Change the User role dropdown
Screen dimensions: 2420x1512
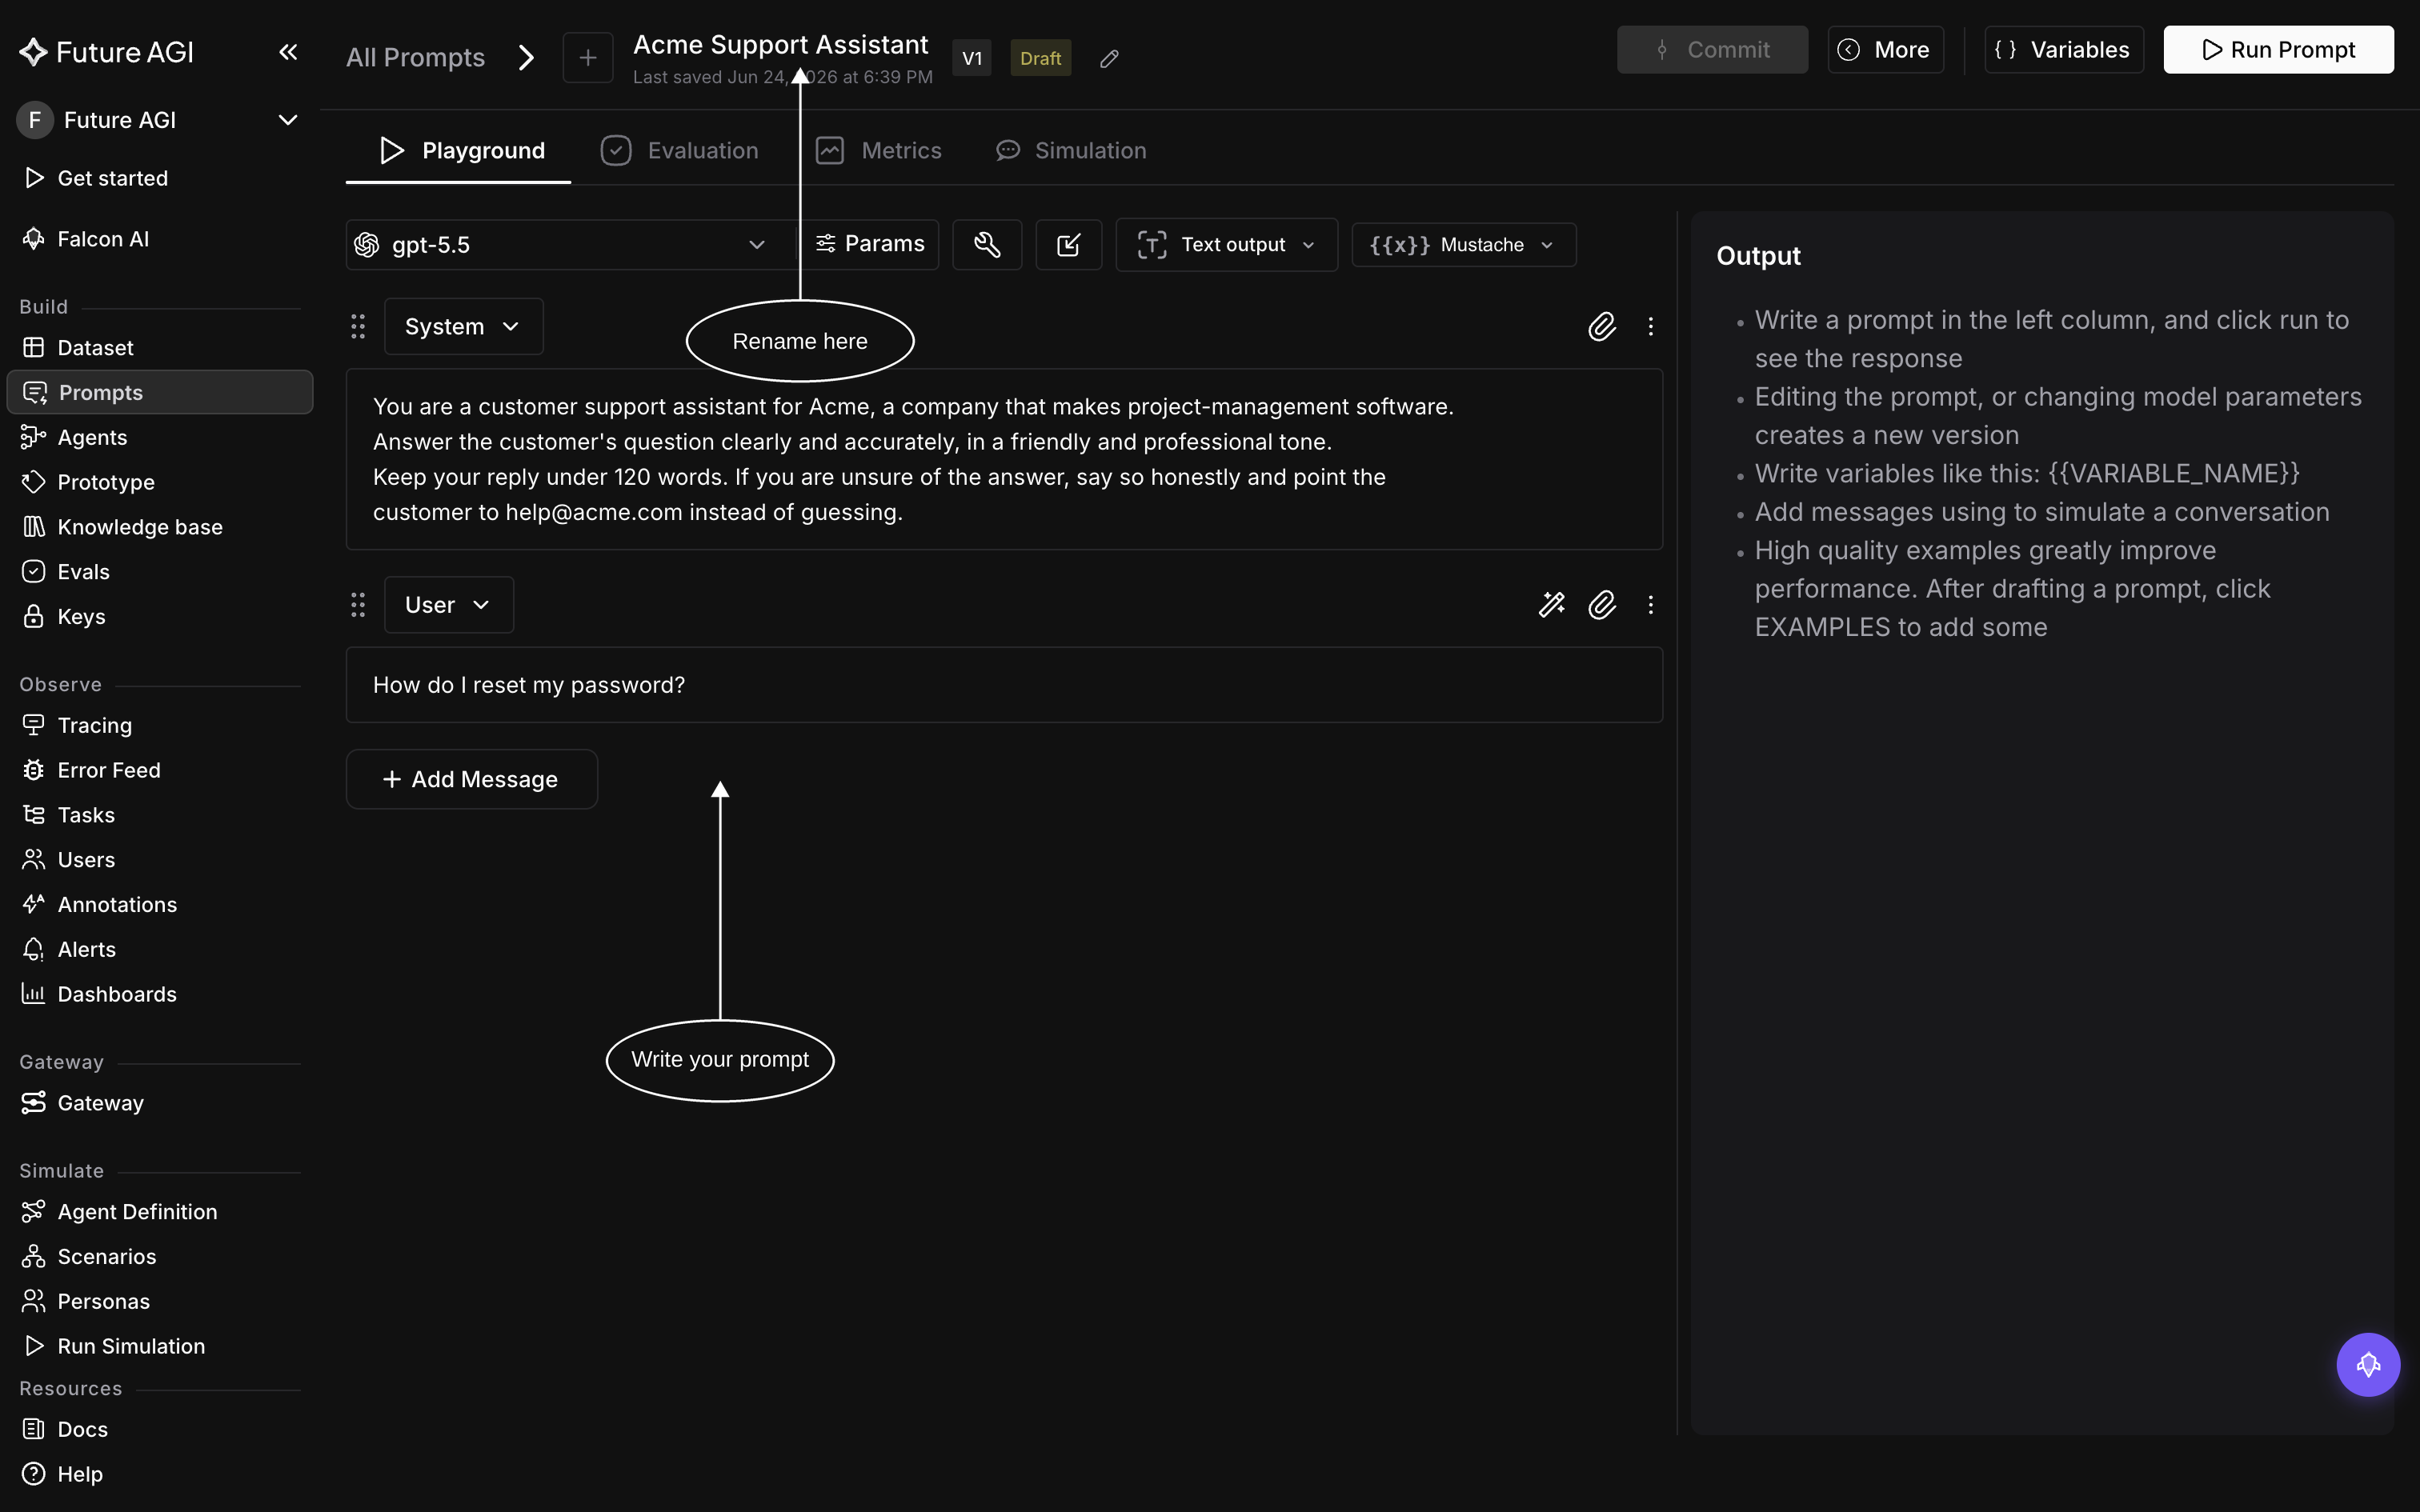point(449,605)
